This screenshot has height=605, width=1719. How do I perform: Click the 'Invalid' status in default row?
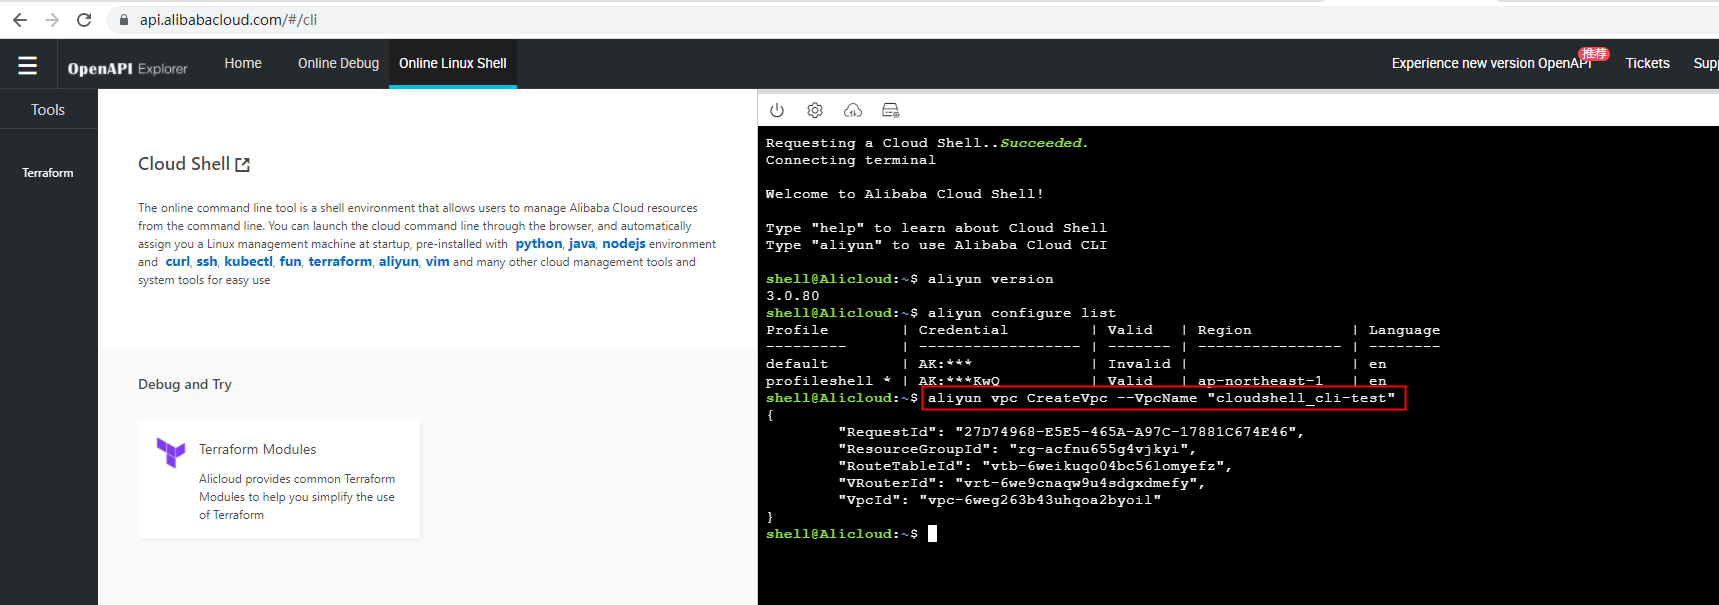(1139, 364)
